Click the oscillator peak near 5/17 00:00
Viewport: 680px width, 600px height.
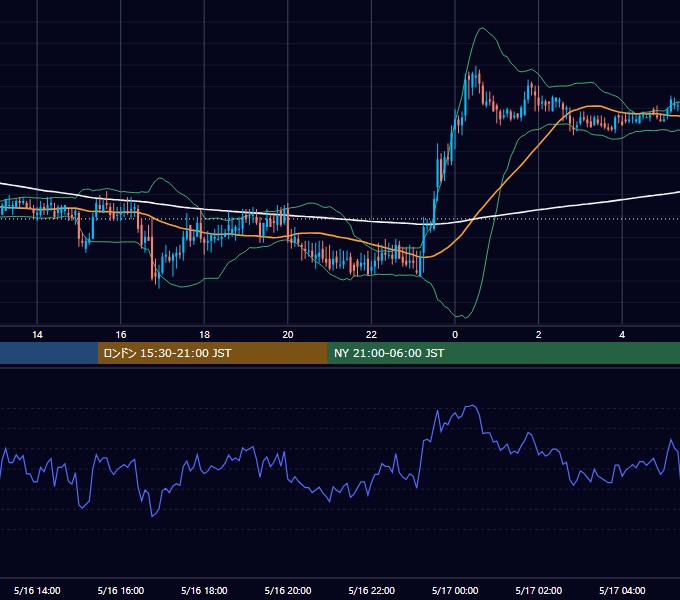pos(472,407)
